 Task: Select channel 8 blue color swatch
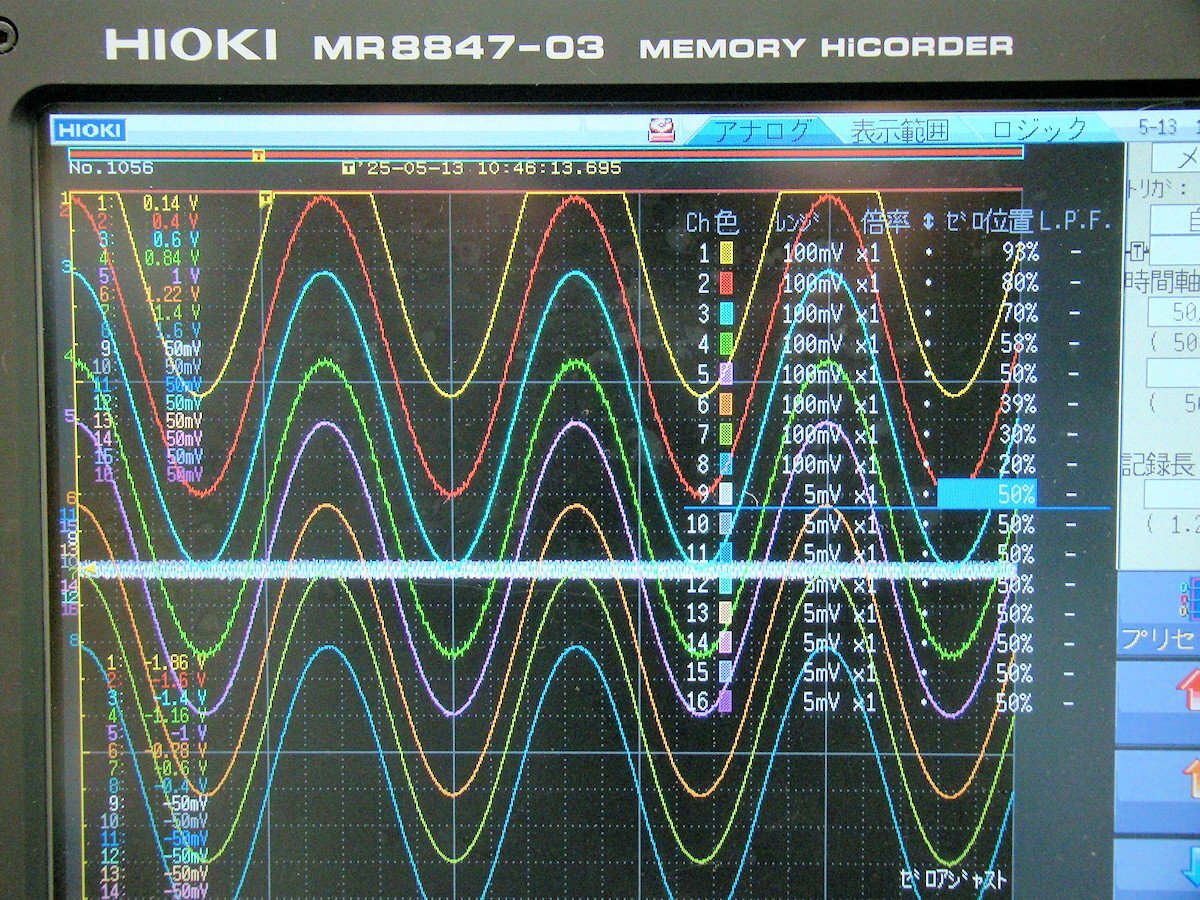pyautogui.click(x=726, y=464)
